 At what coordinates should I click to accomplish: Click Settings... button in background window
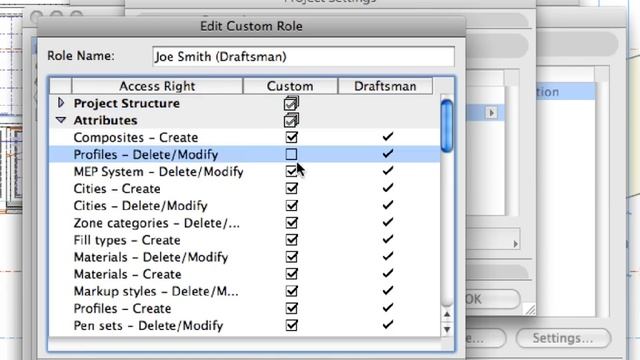(563, 338)
